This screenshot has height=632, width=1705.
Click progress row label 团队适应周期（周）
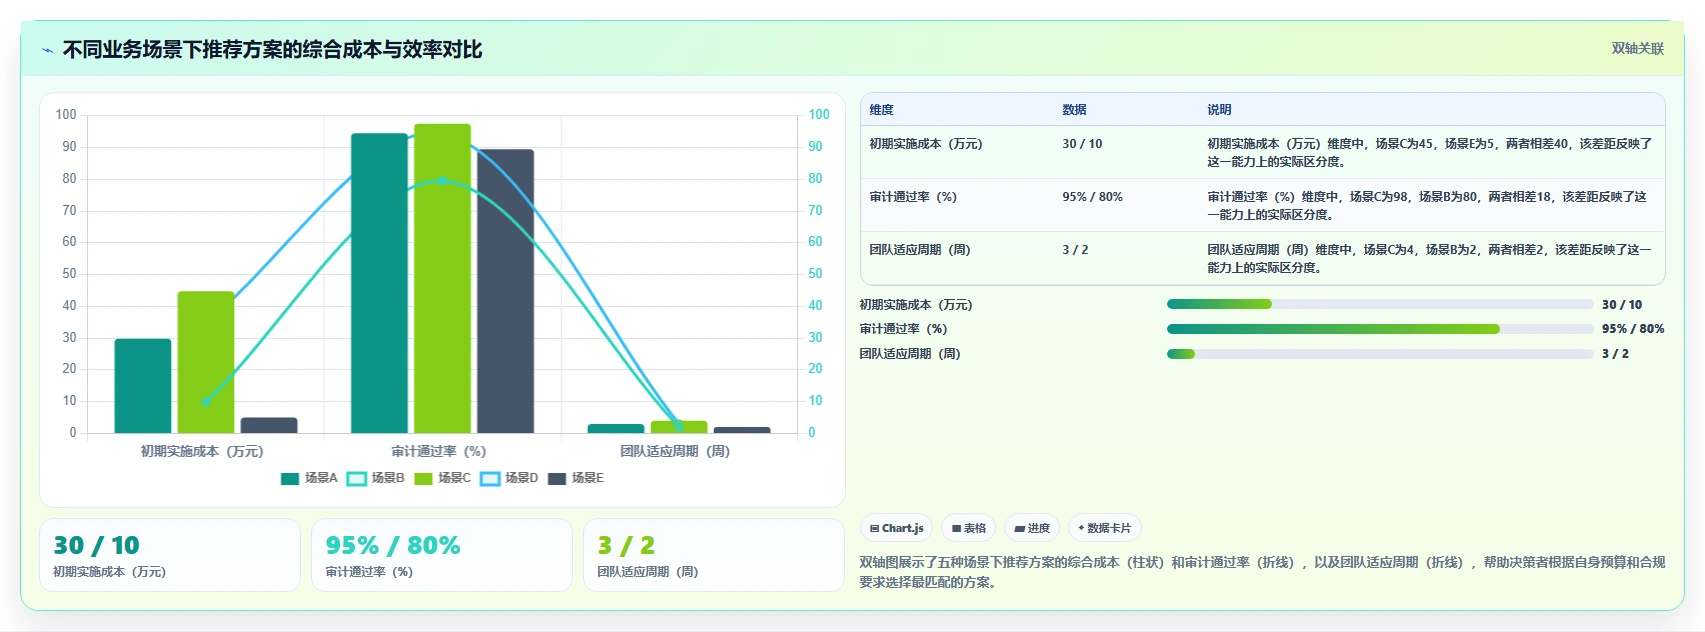tap(910, 354)
